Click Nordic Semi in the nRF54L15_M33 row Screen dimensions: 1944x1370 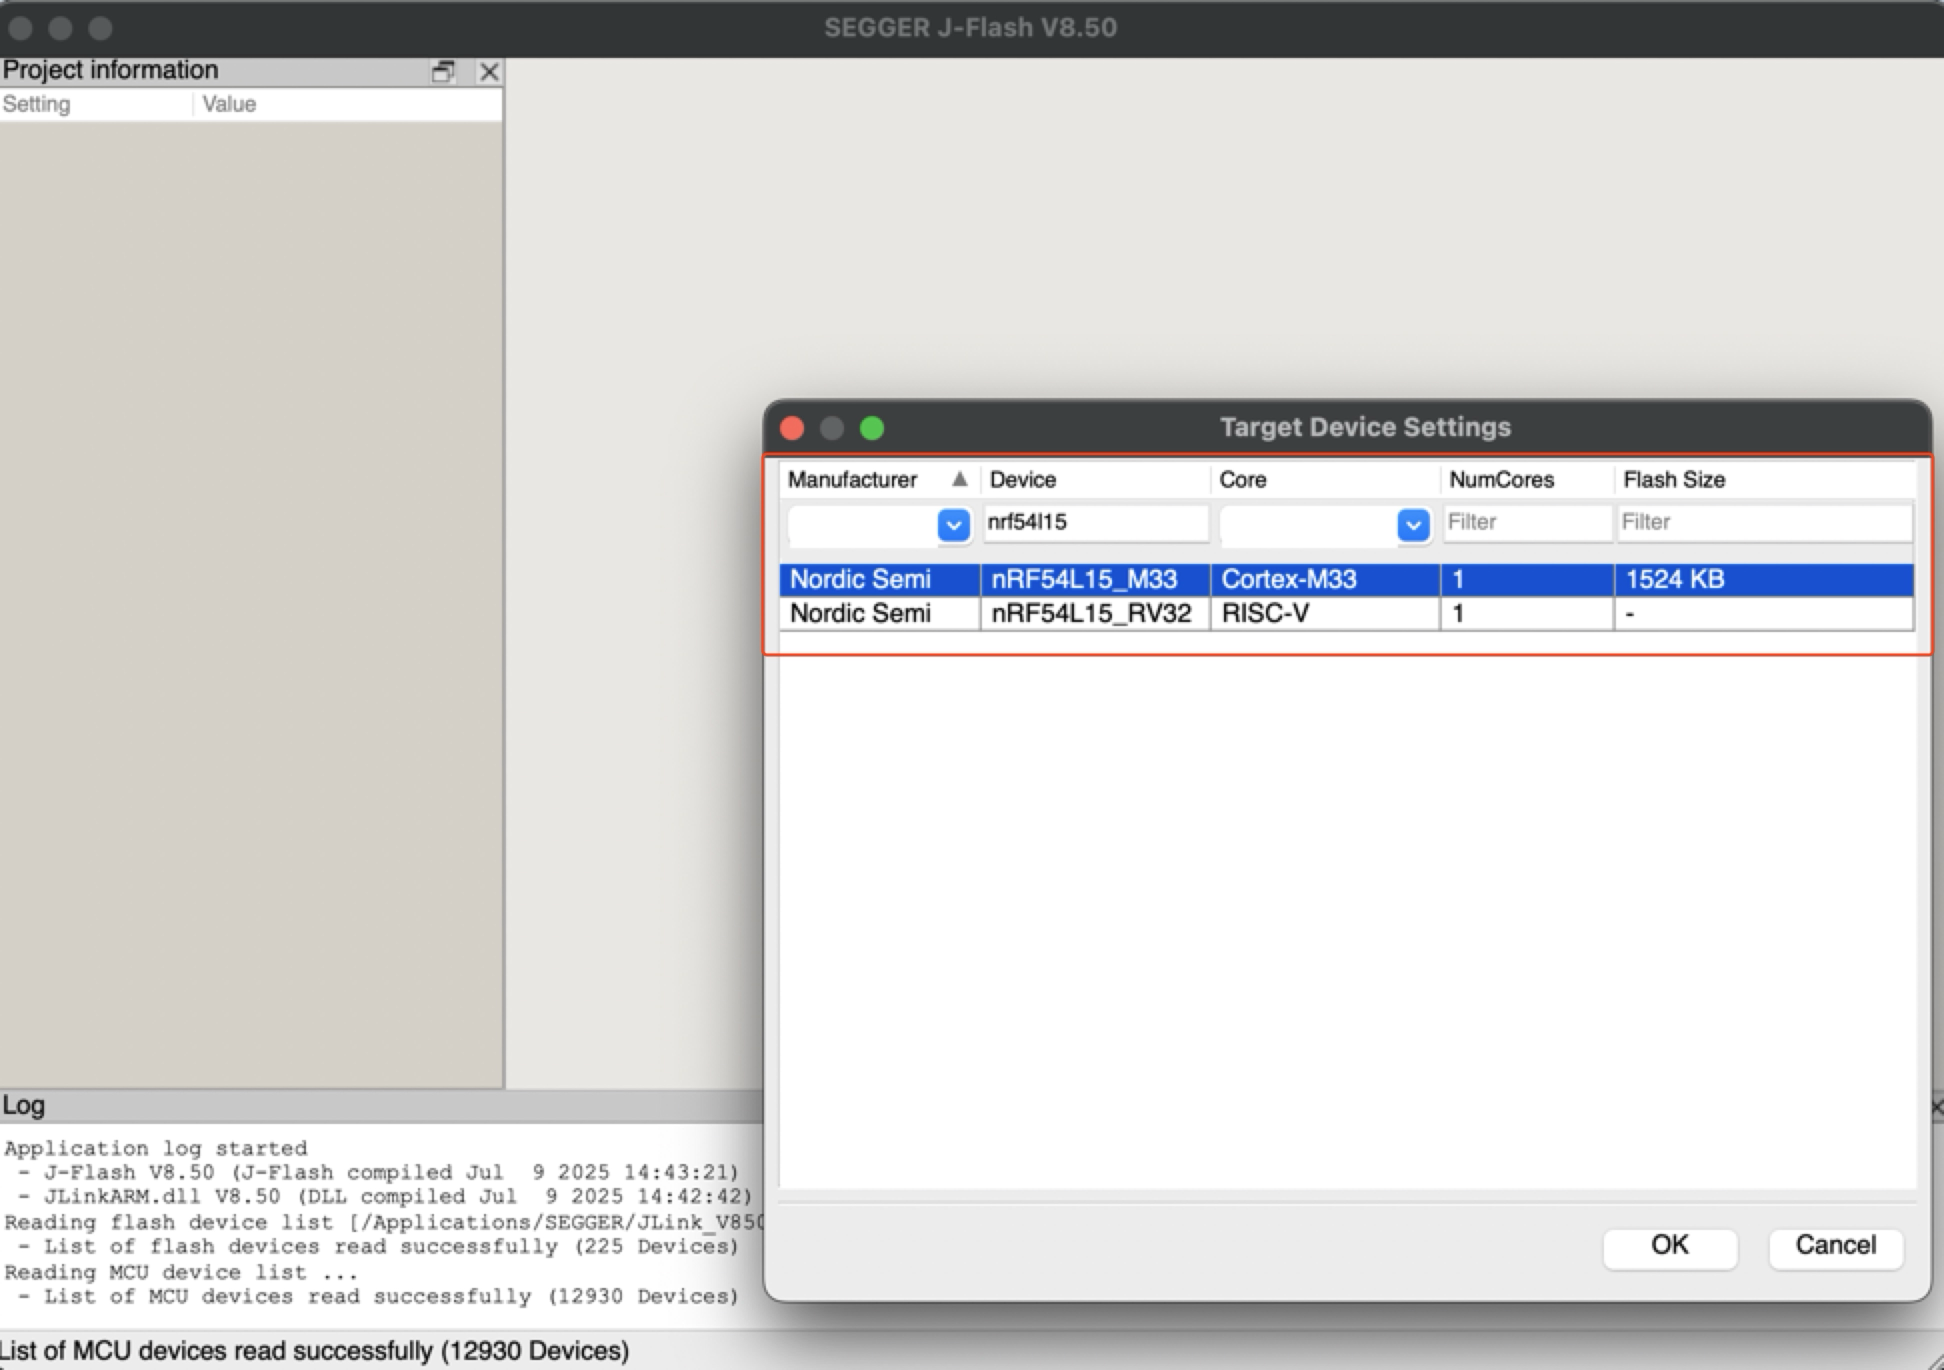[x=880, y=580]
